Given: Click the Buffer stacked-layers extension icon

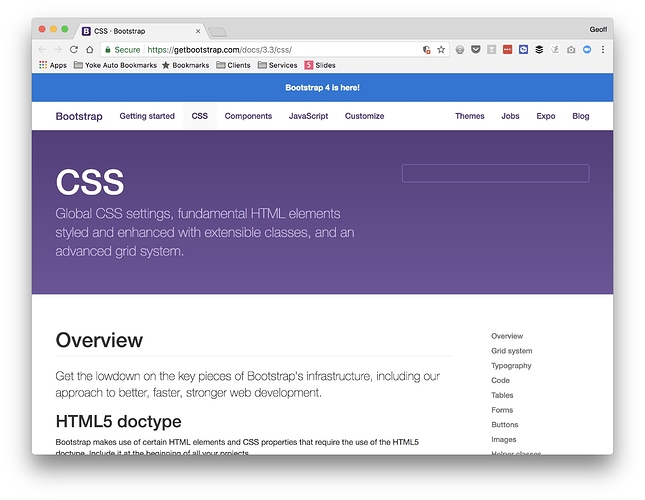Looking at the screenshot, I should tap(539, 49).
